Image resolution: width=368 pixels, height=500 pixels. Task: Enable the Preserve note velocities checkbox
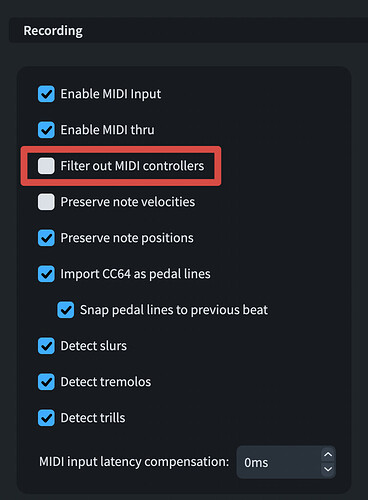pyautogui.click(x=46, y=202)
